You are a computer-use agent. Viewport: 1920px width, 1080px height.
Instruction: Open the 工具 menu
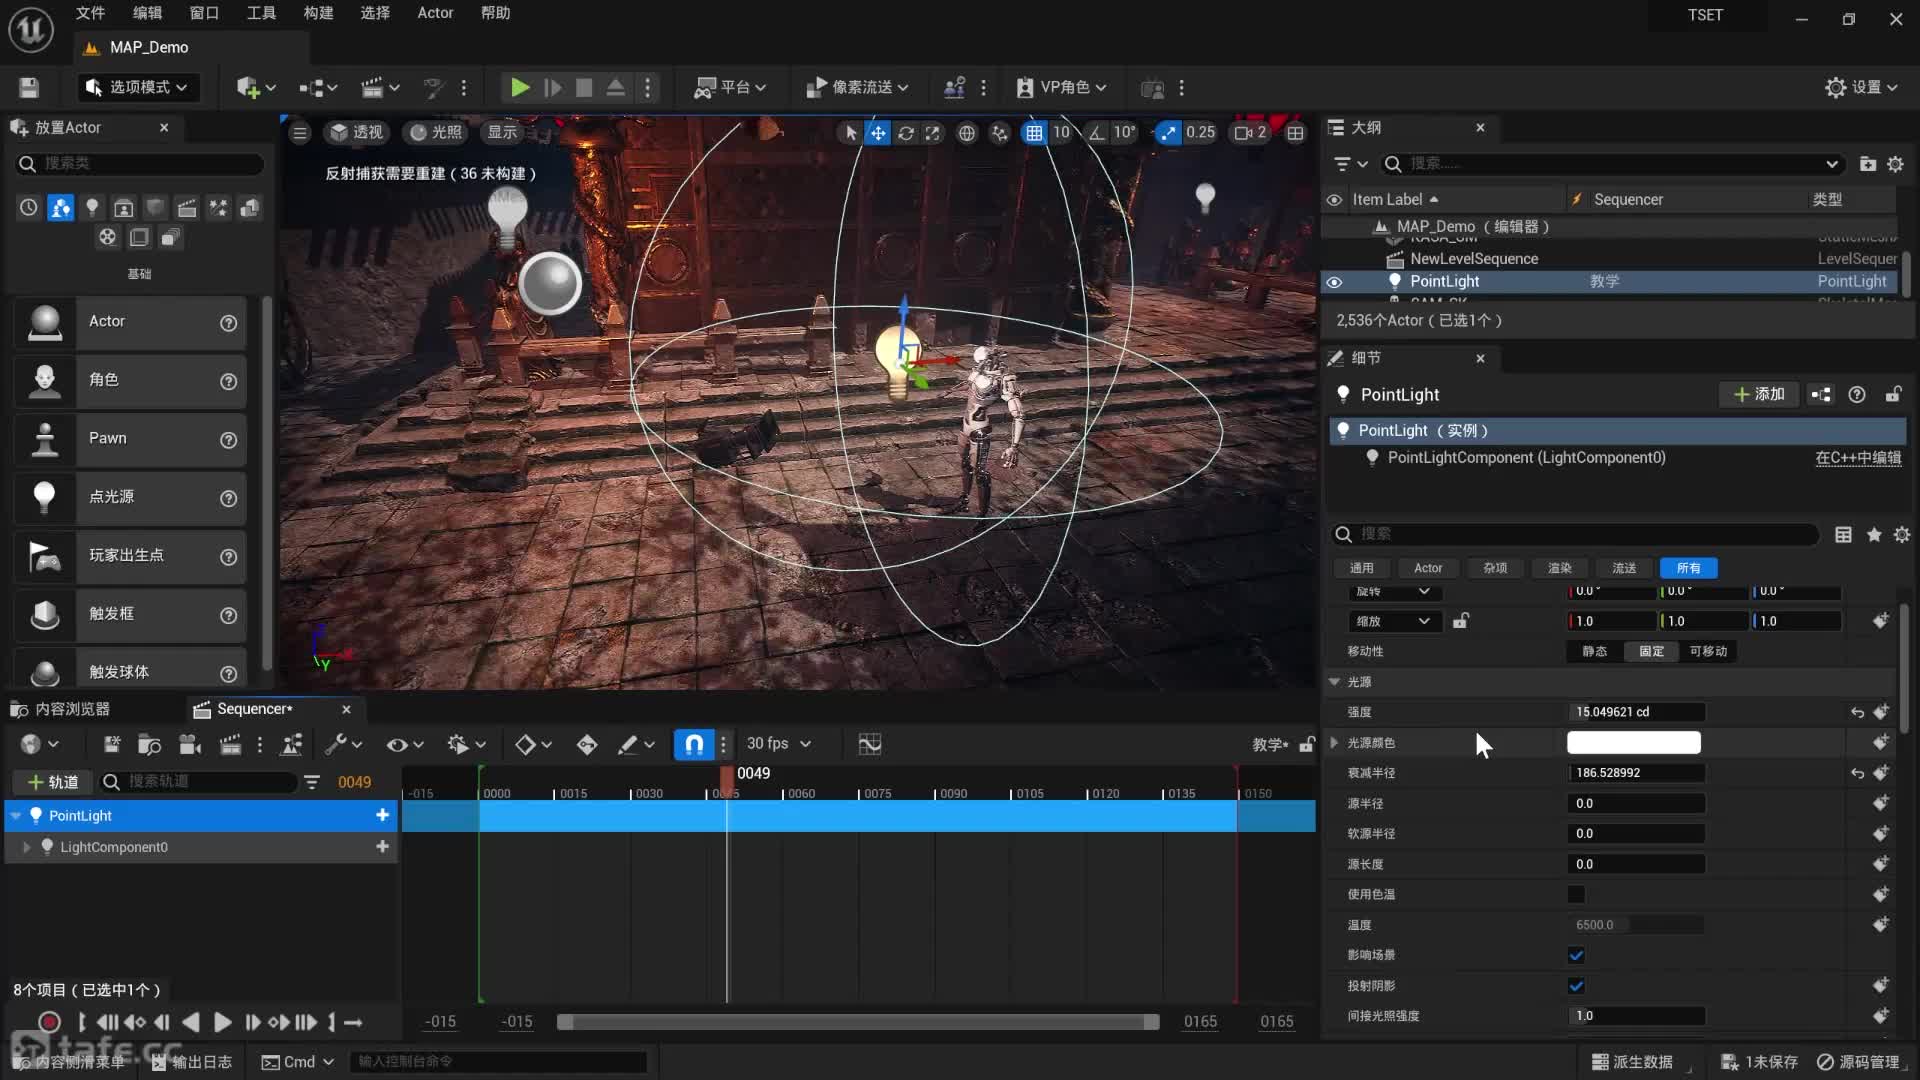pos(261,13)
